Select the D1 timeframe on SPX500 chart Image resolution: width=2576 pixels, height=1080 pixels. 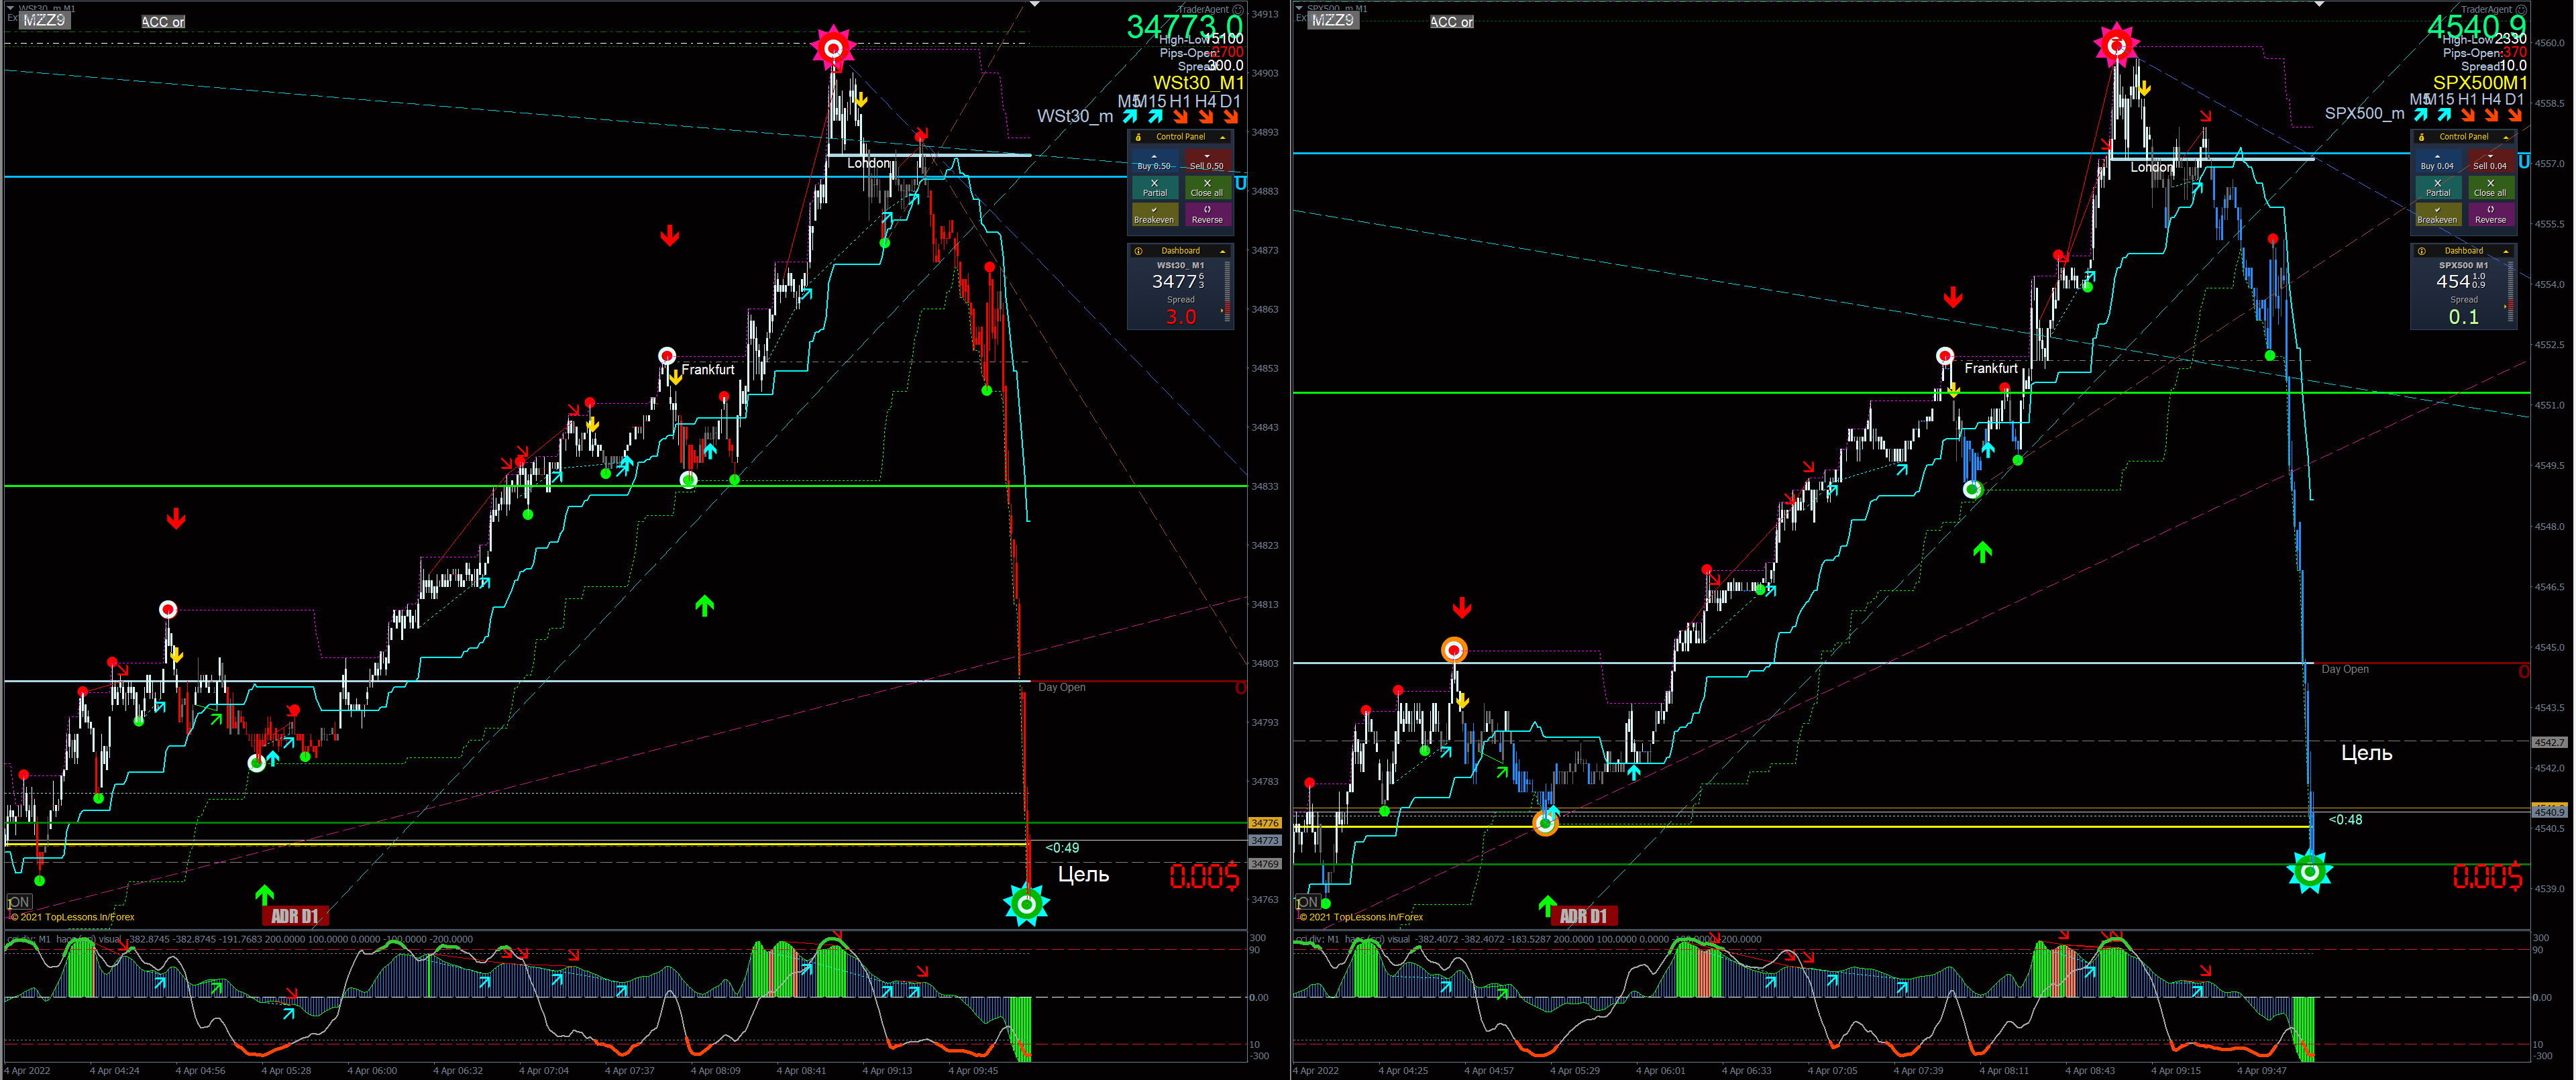click(2513, 99)
